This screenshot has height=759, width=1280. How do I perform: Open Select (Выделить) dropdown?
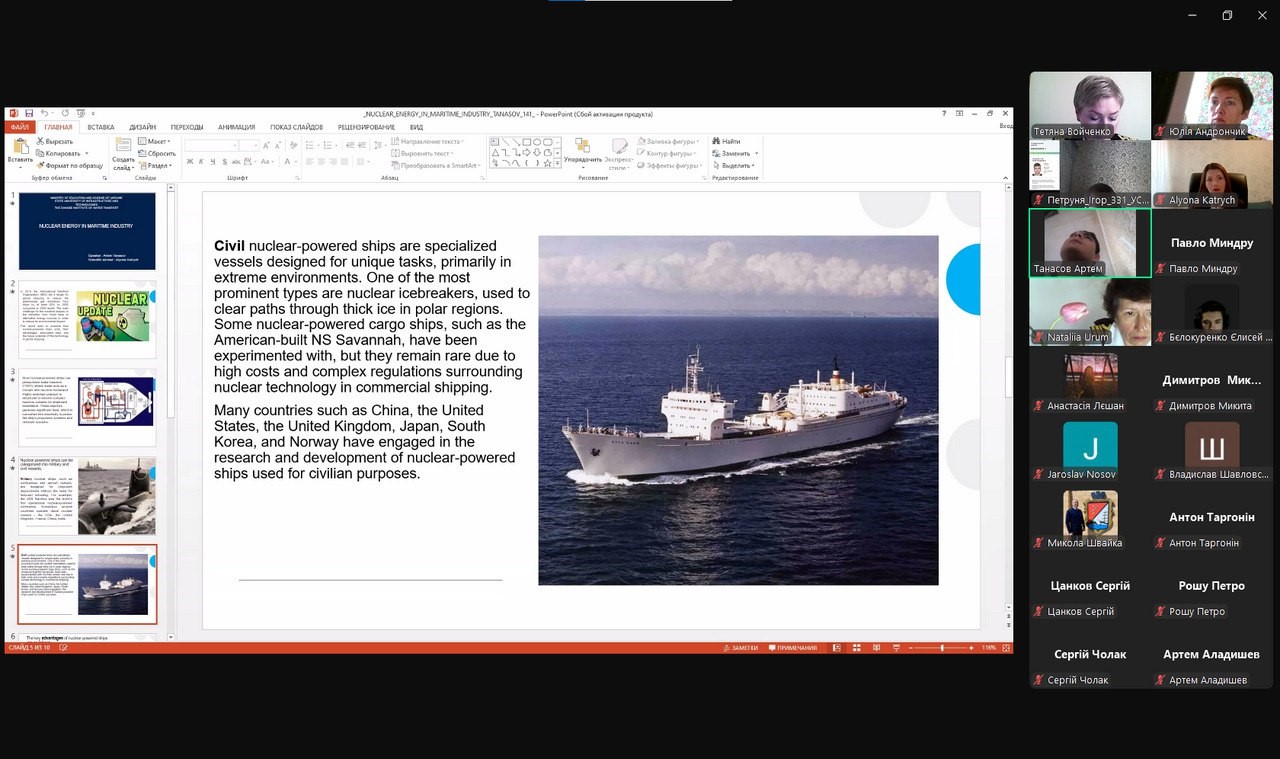(733, 165)
